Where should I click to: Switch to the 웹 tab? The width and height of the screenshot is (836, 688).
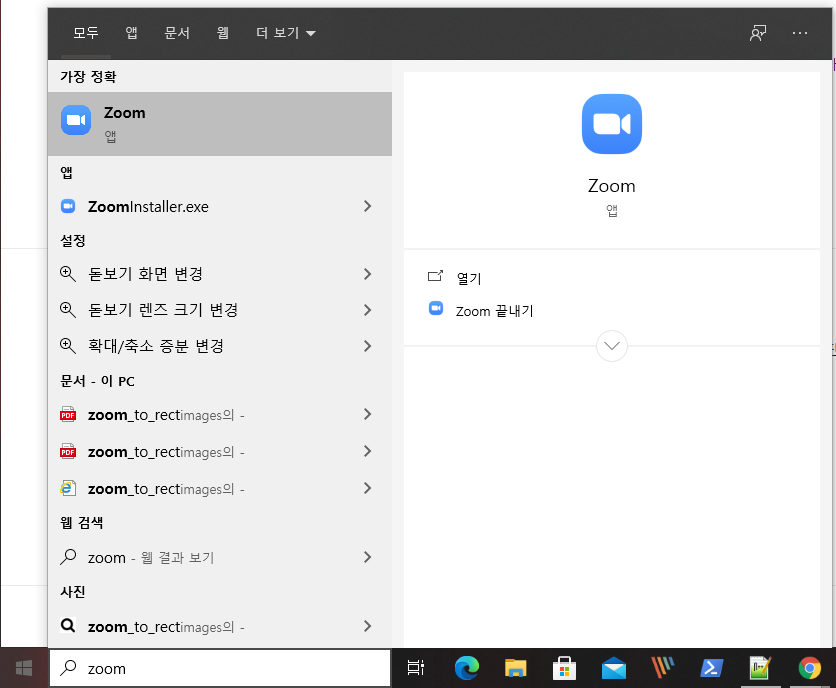click(x=223, y=33)
